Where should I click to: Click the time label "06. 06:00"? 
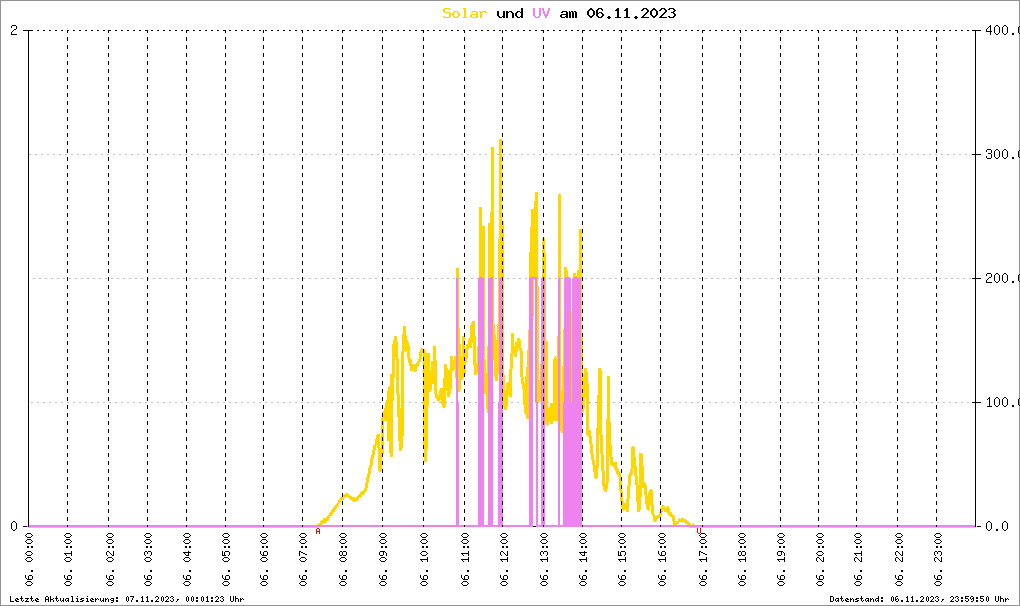tap(263, 560)
